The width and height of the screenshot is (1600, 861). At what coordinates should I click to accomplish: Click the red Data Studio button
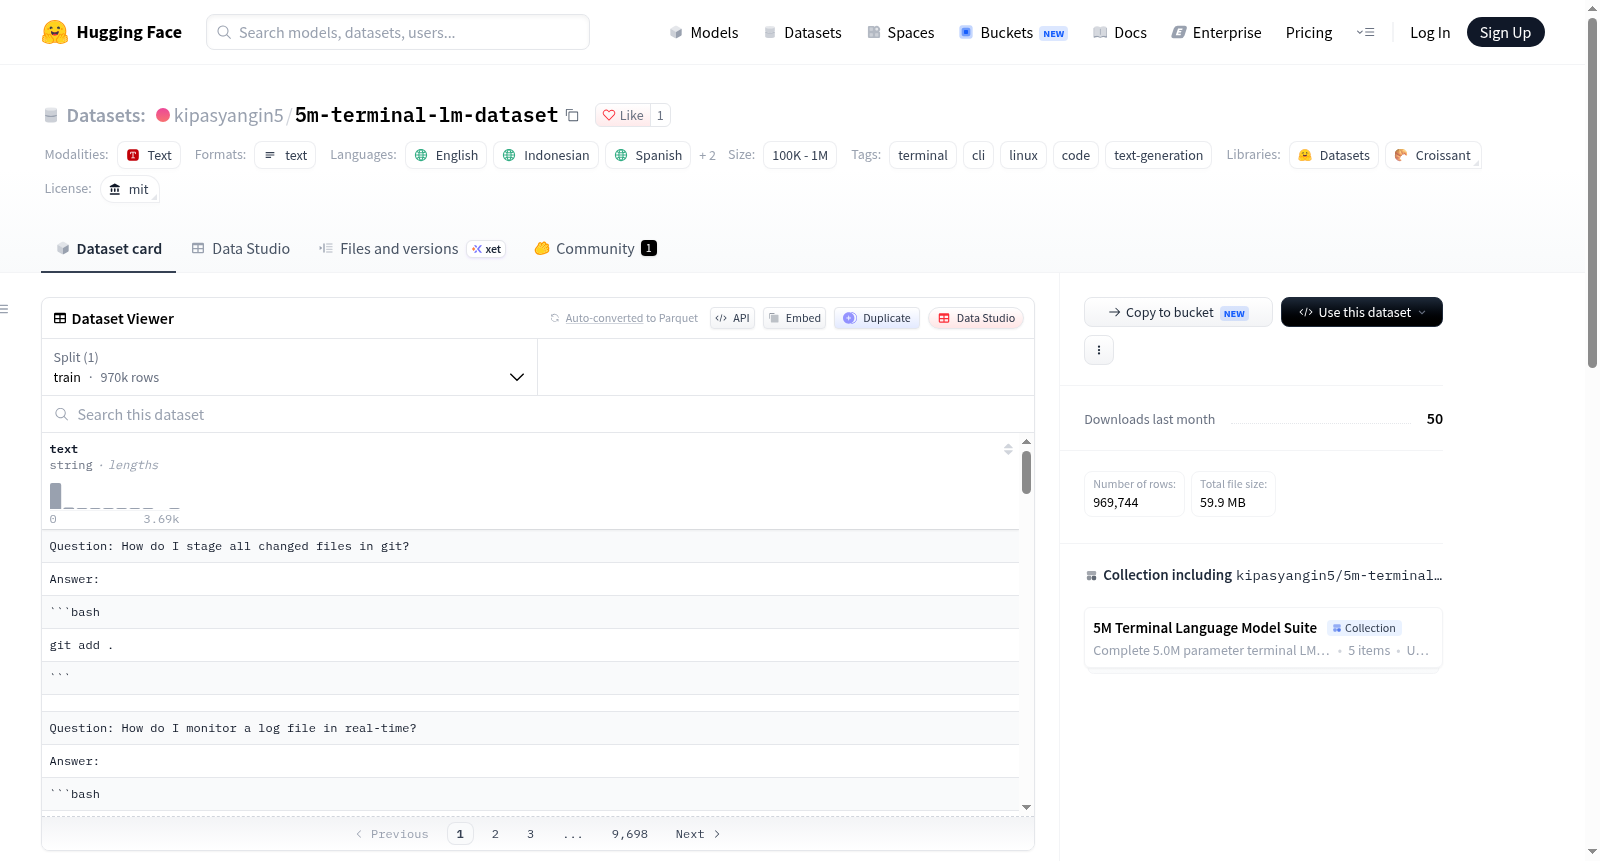pyautogui.click(x=976, y=318)
